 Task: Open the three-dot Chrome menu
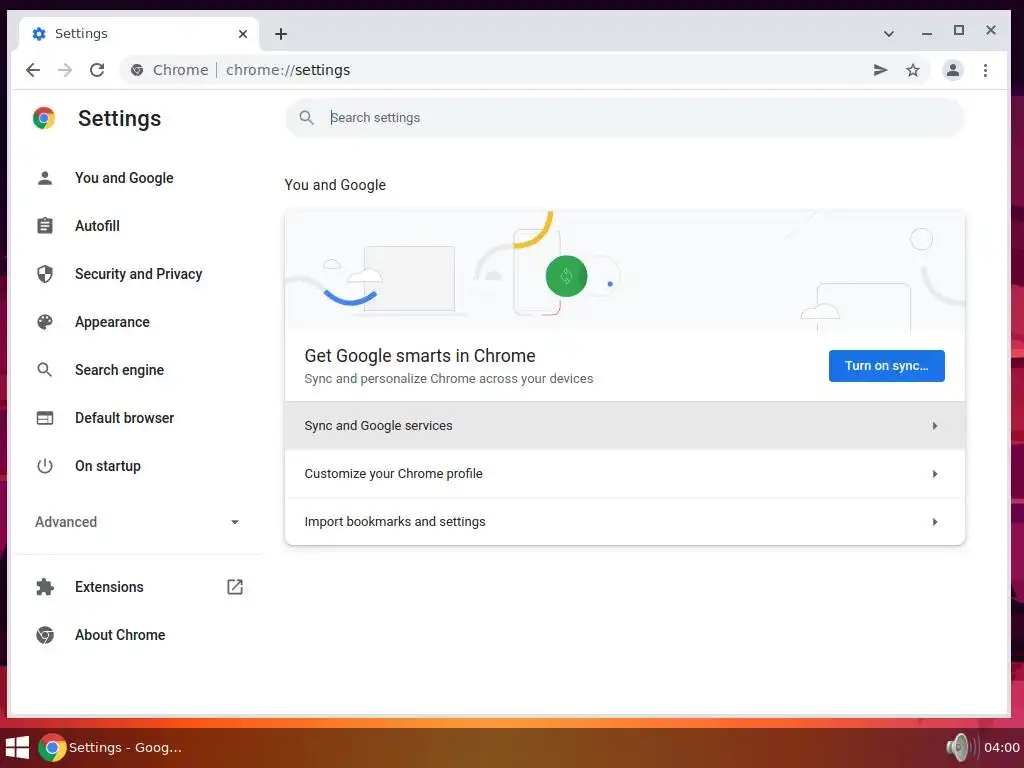[985, 70]
